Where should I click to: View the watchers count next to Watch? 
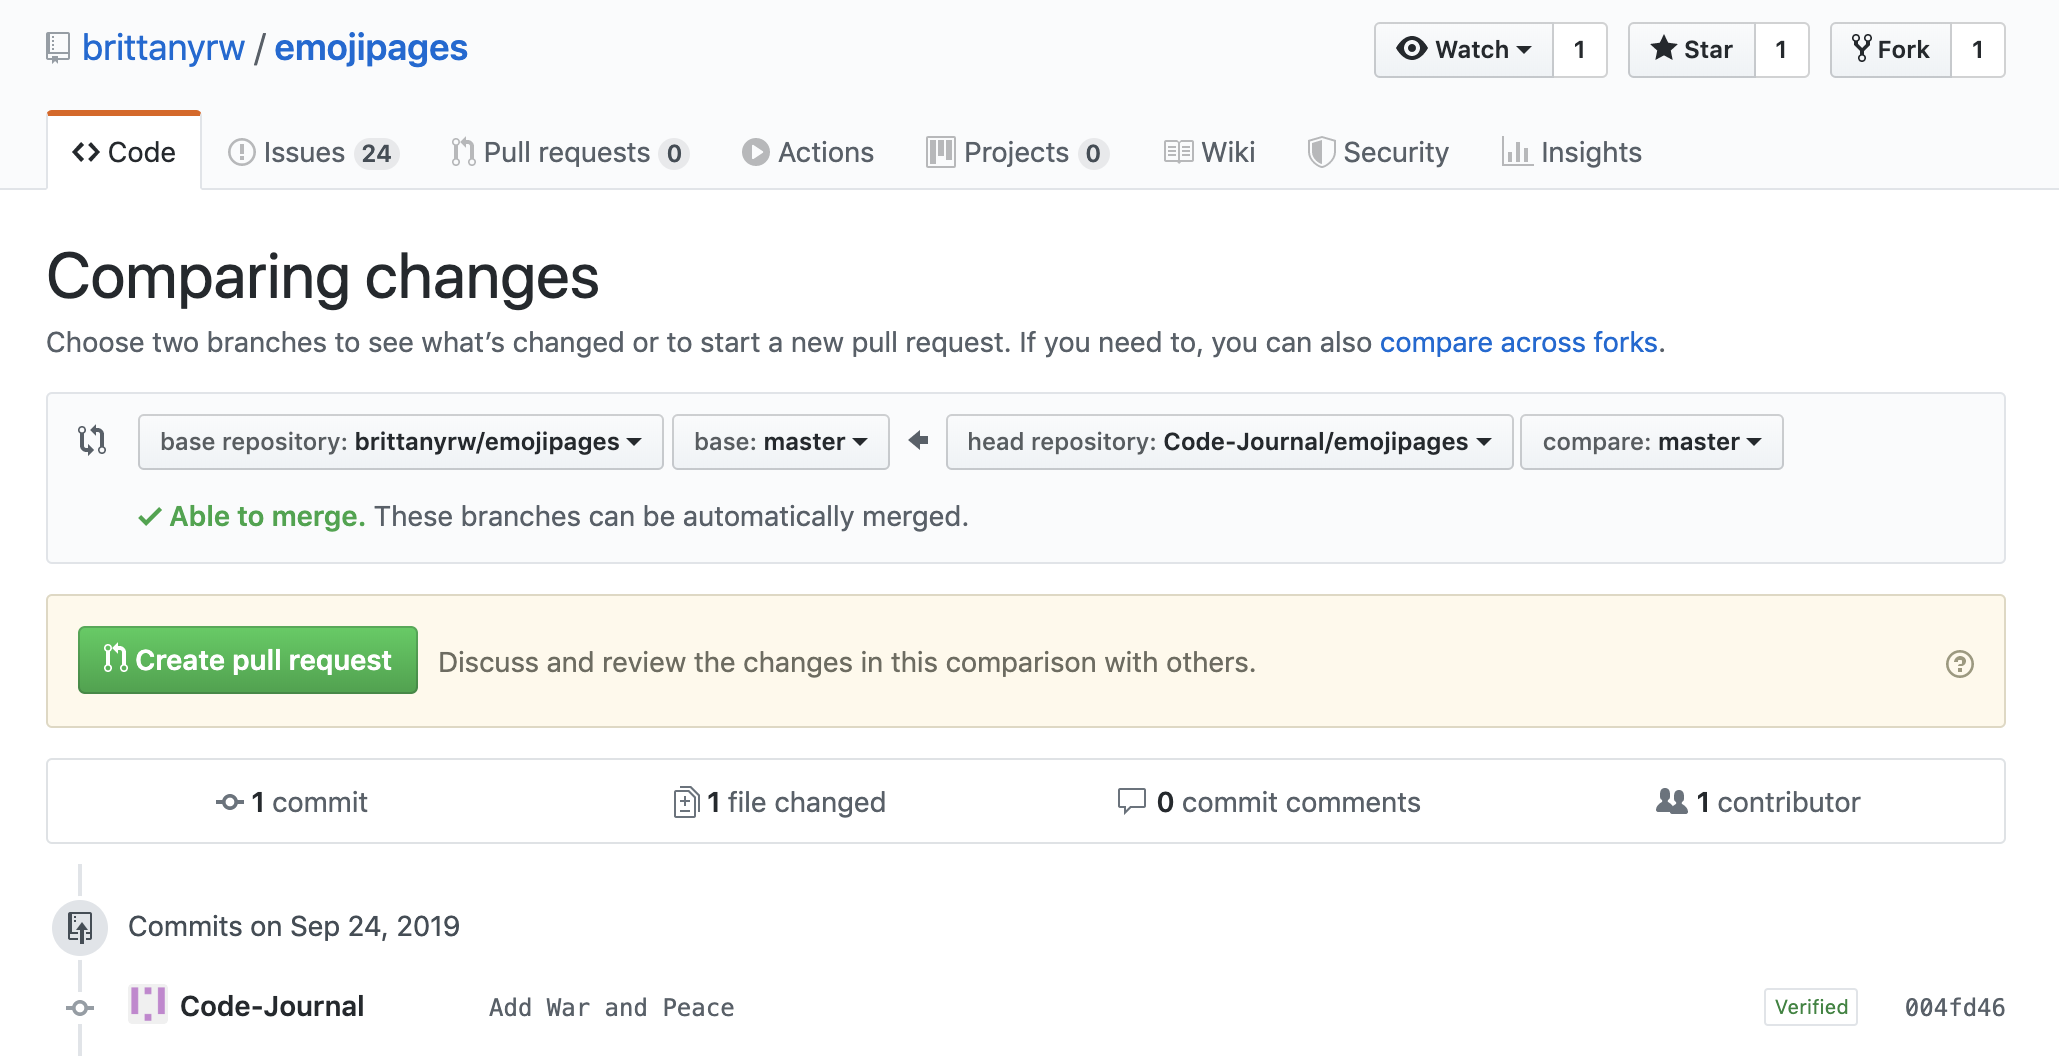coord(1580,49)
